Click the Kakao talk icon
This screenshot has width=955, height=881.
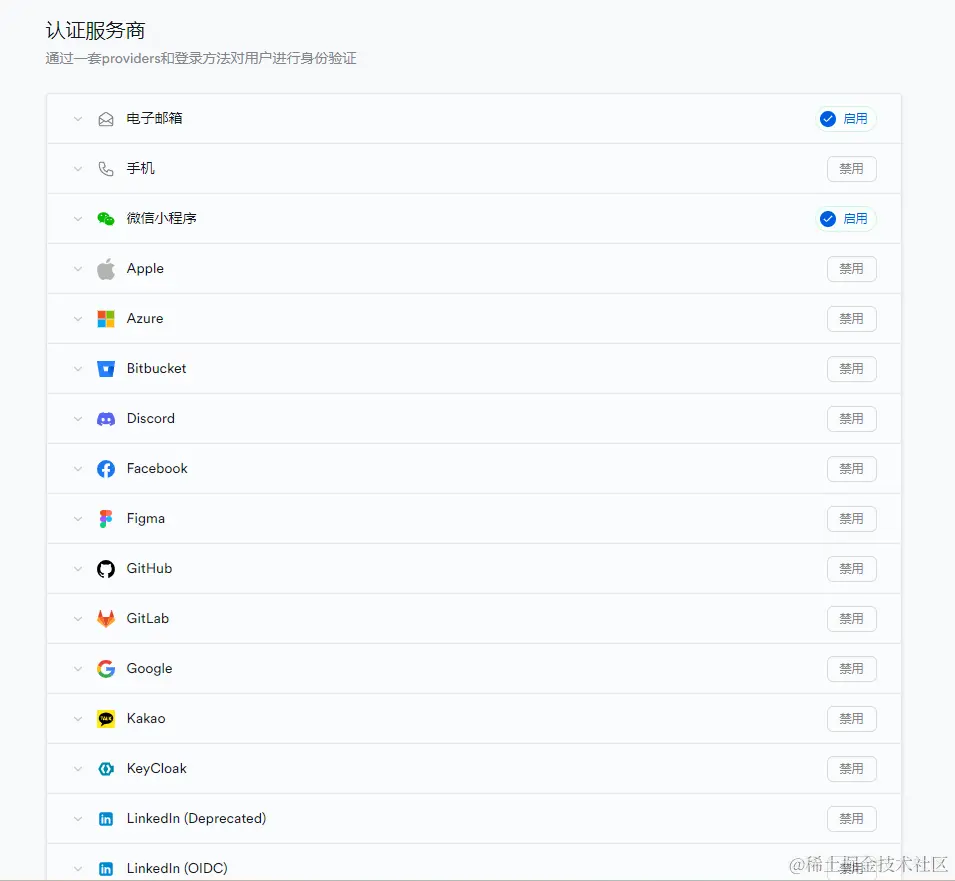pyautogui.click(x=106, y=718)
